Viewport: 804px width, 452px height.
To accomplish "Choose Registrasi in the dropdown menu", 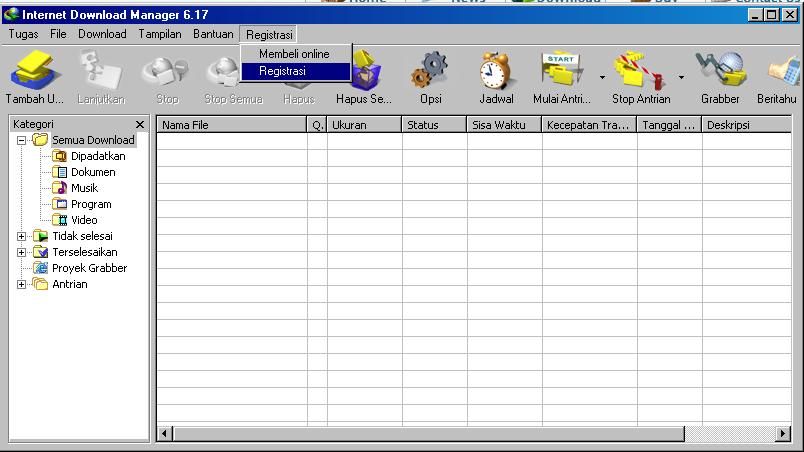I will point(296,71).
